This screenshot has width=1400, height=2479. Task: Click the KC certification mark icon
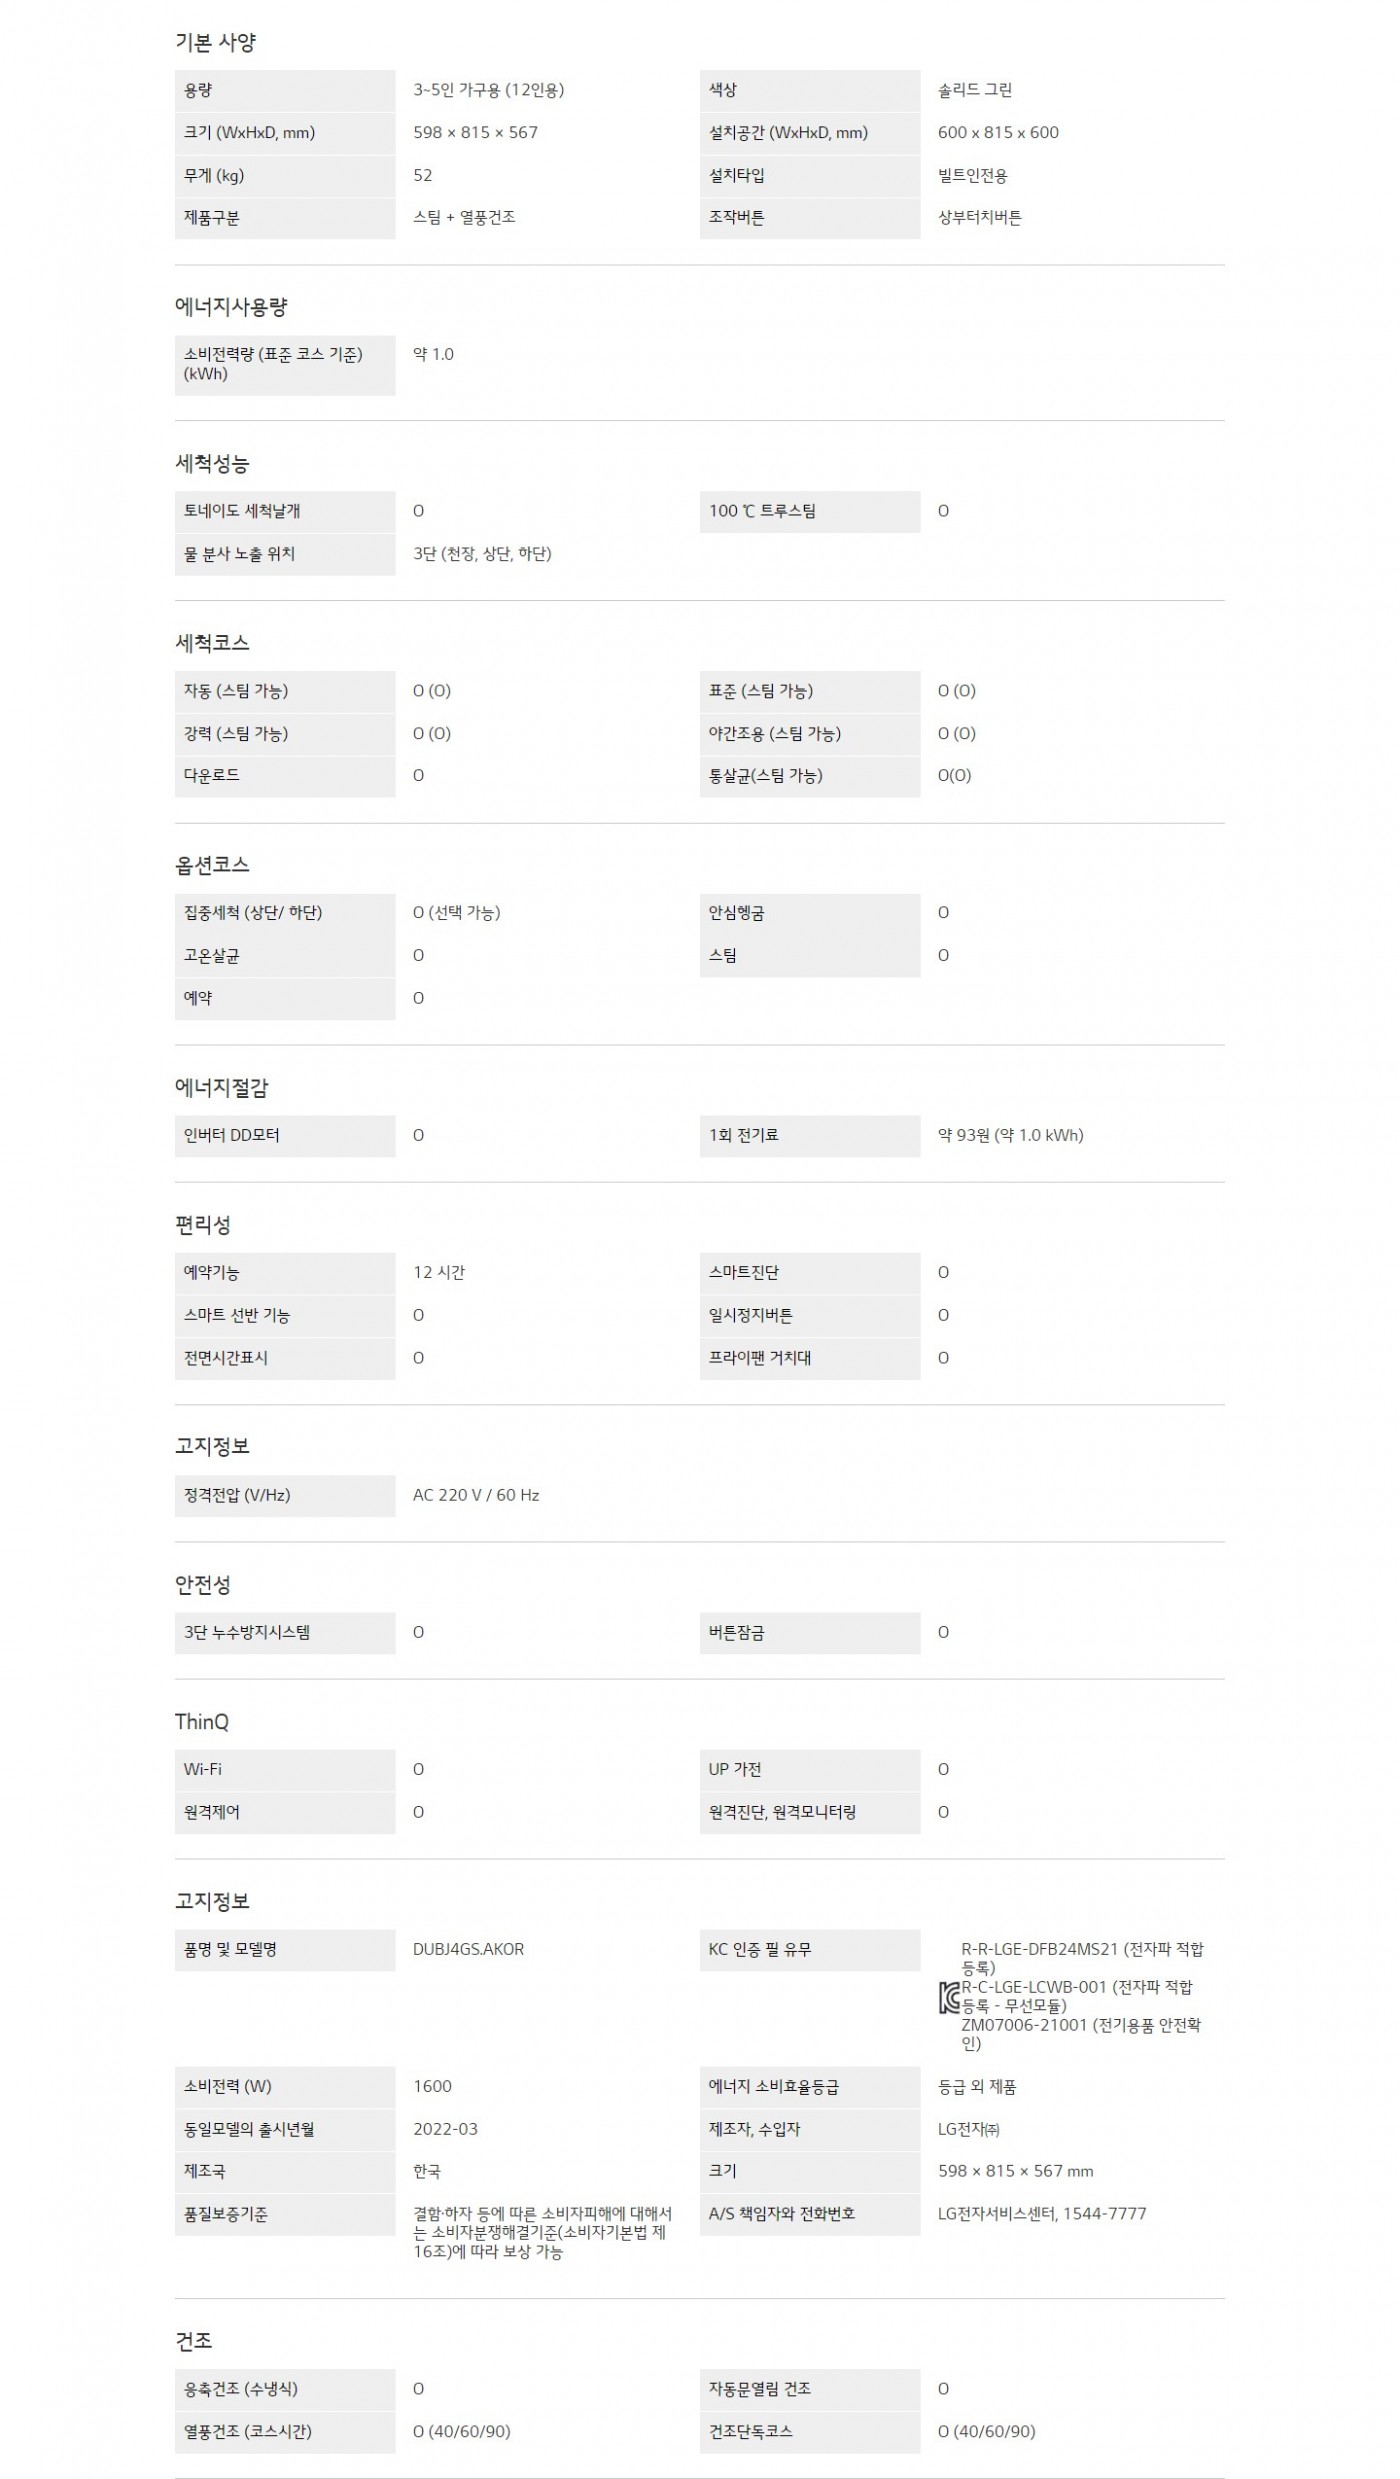tap(949, 1997)
